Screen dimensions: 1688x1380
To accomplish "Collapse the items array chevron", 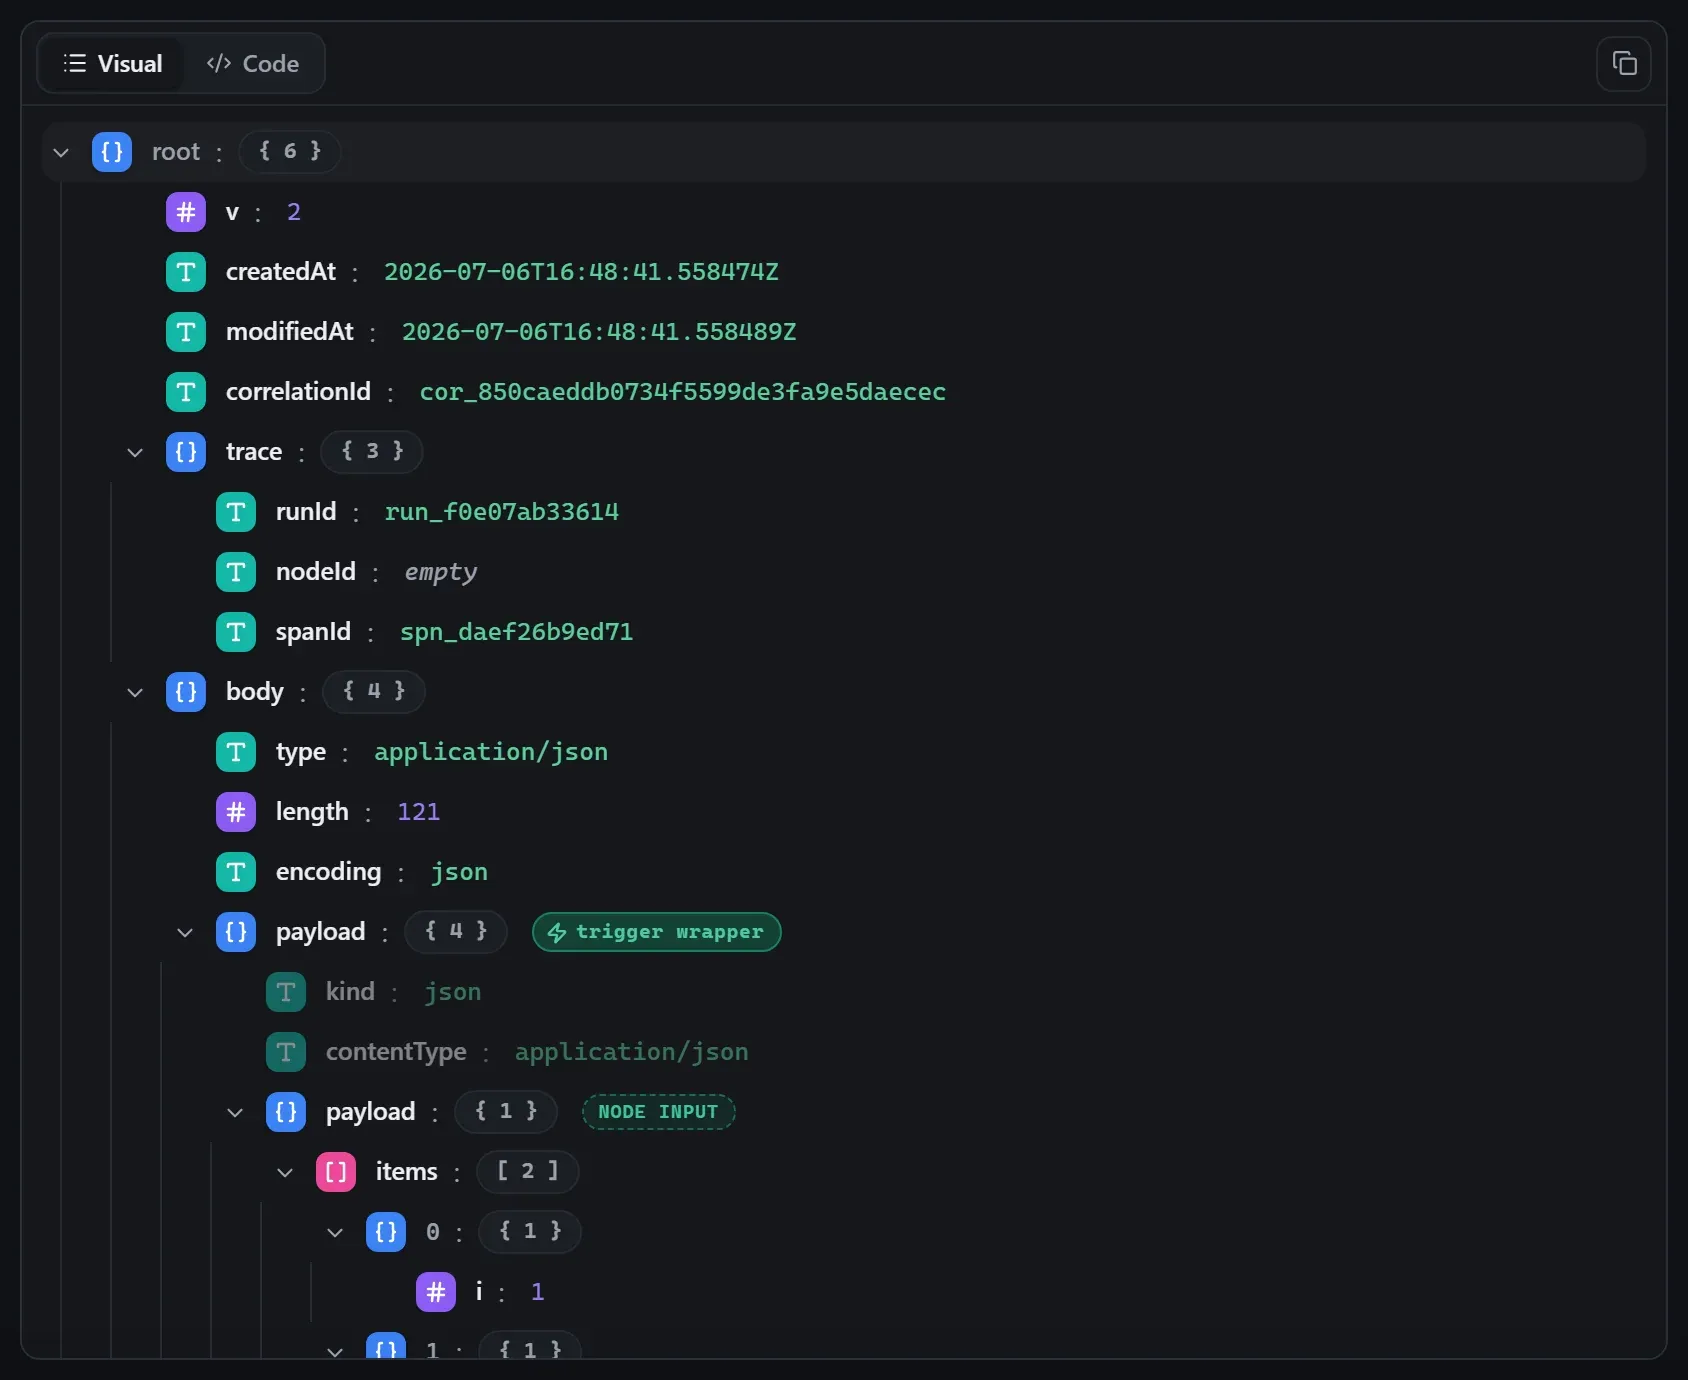I will (x=285, y=1172).
